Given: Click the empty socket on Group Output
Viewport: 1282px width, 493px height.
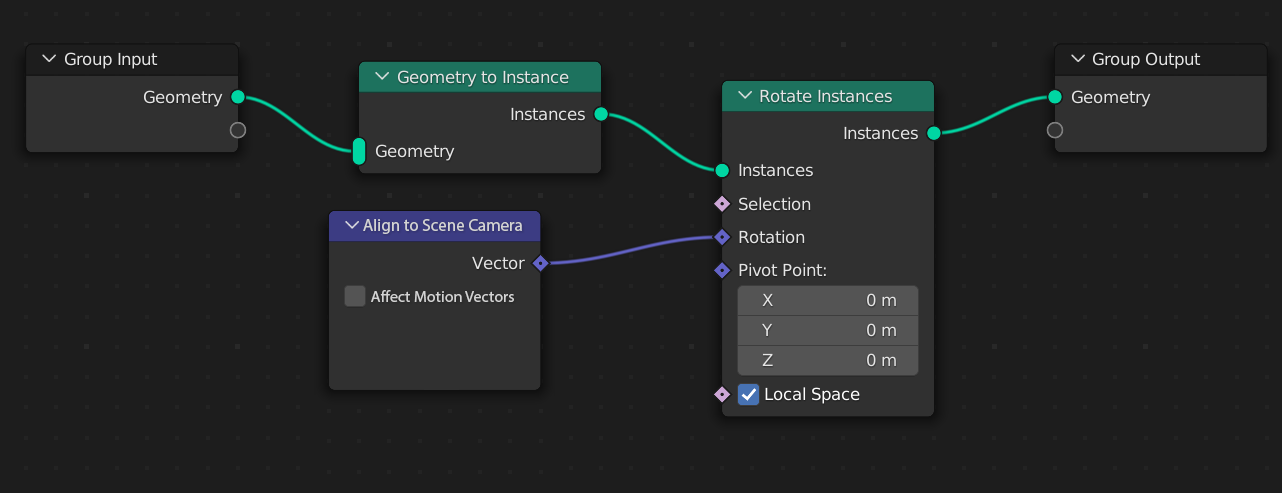Looking at the screenshot, I should [1054, 130].
